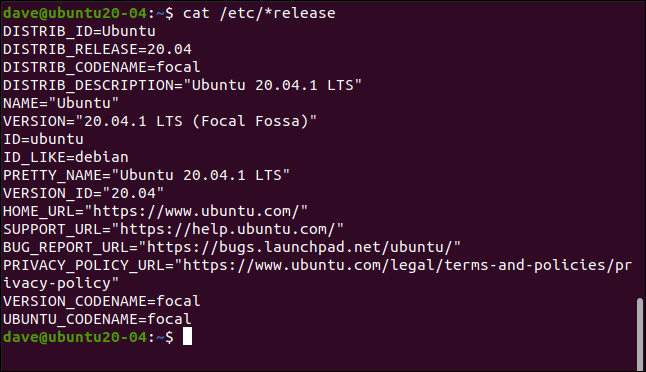Click the https://help.ubuntu.com/ support URL

point(228,229)
